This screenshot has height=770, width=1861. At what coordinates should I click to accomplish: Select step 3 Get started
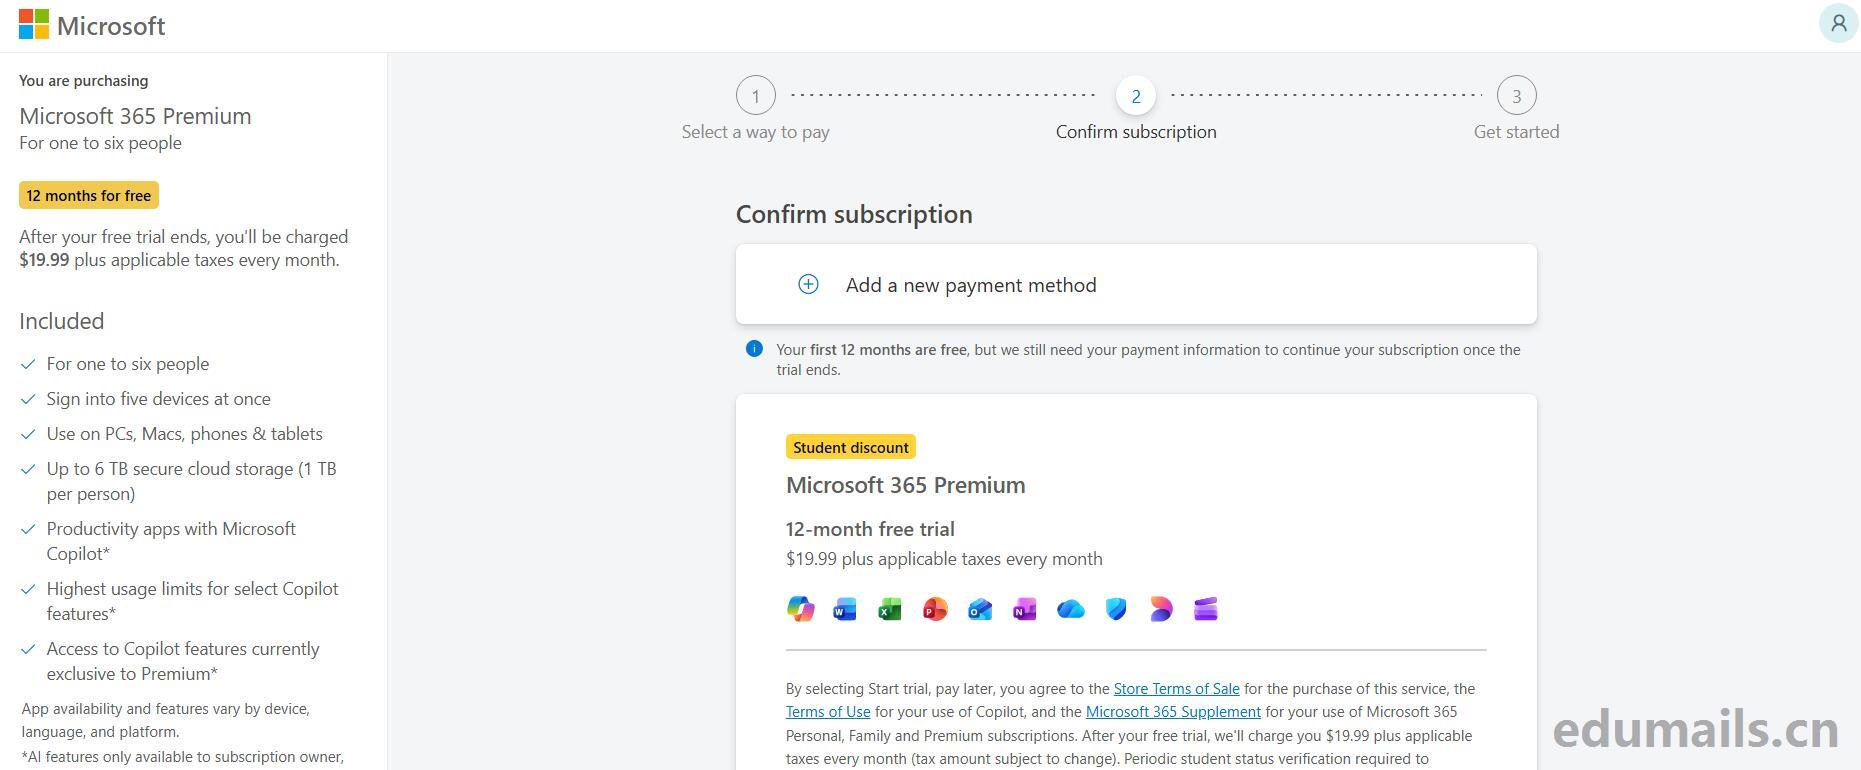1516,96
